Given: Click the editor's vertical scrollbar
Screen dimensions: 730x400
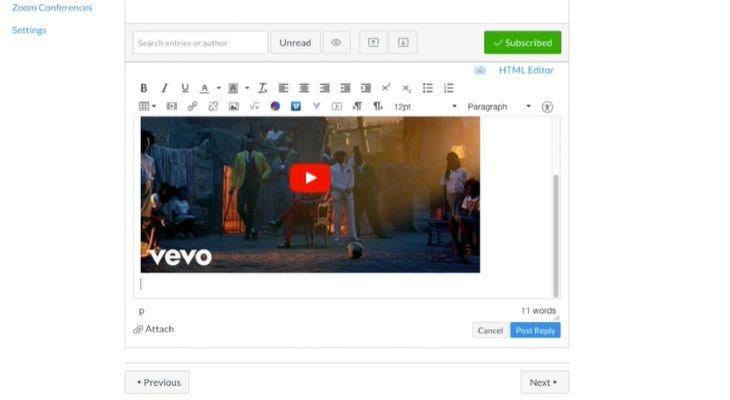Looking at the screenshot, I should pos(555,235).
